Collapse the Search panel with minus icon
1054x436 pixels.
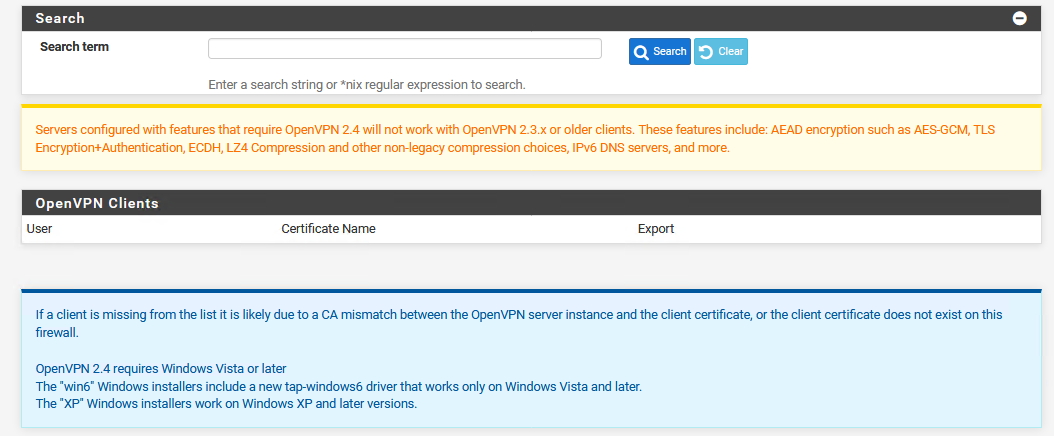pyautogui.click(x=1020, y=19)
